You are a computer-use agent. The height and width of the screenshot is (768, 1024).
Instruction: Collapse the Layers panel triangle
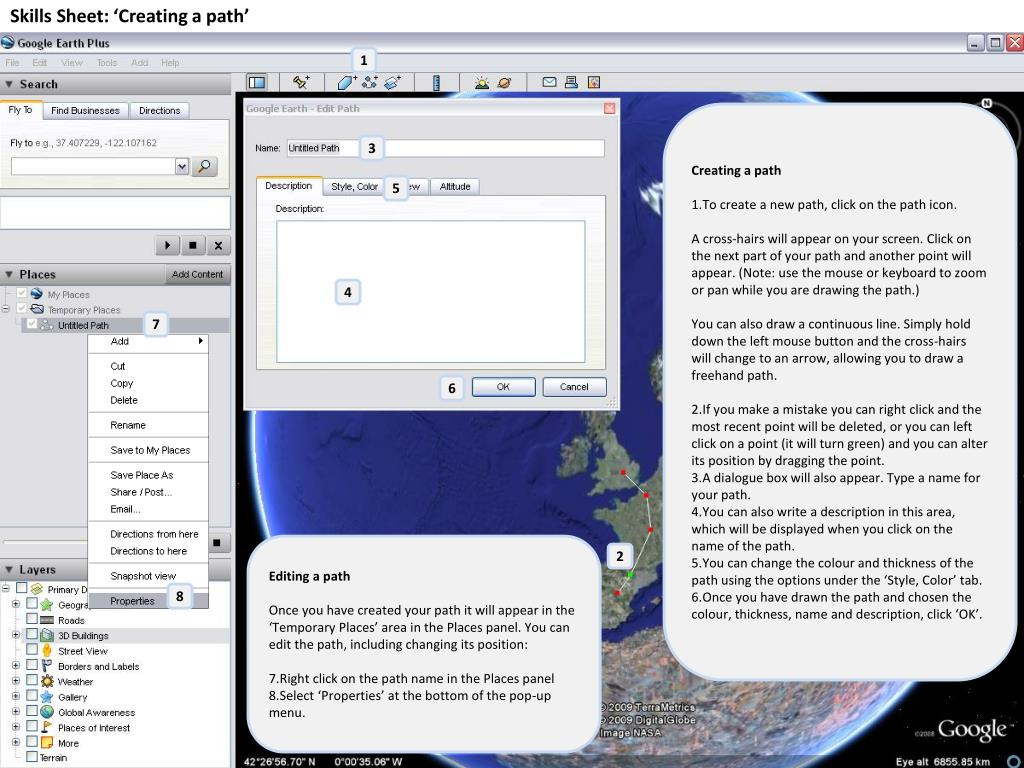tap(9, 569)
